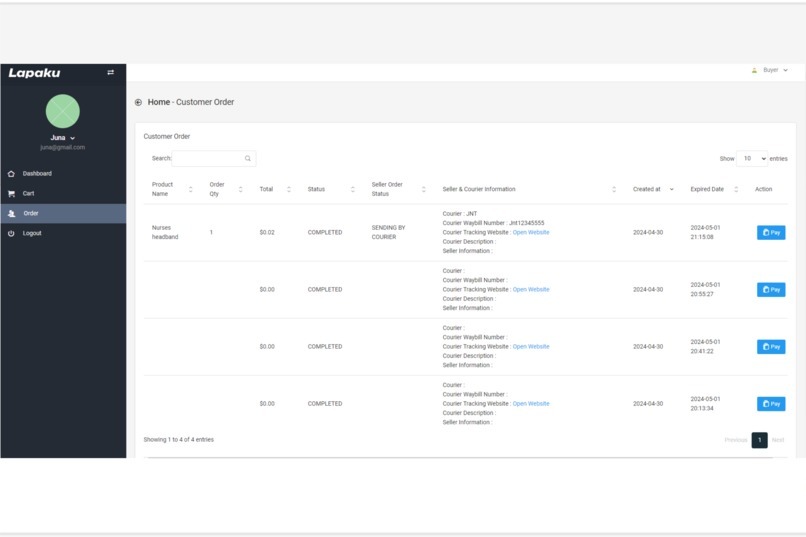Sort by the Product Name column
The width and height of the screenshot is (806, 537).
tap(172, 189)
